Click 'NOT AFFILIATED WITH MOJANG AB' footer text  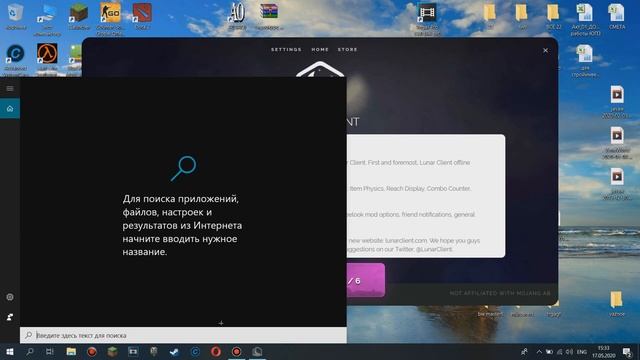pos(500,293)
